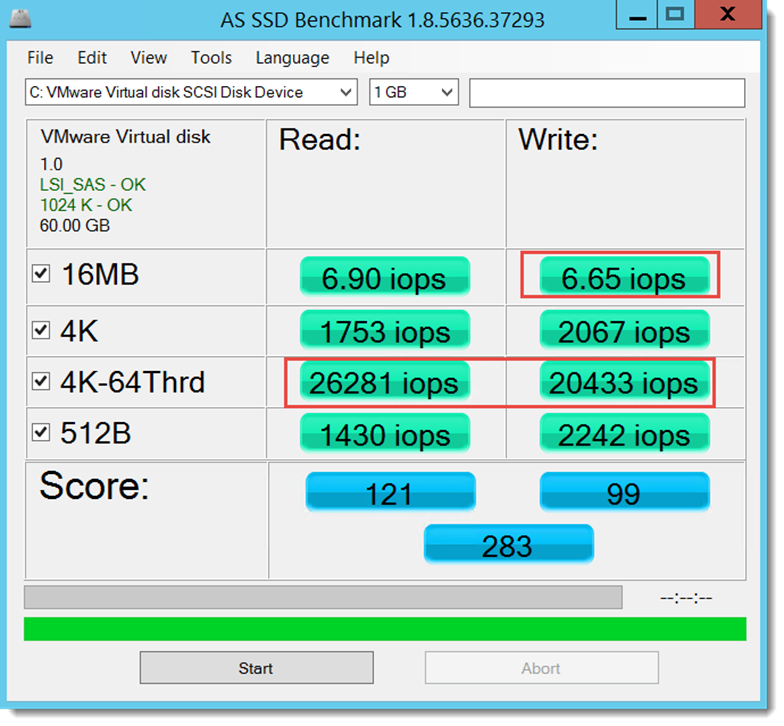
Task: Uncheck the 16MB test checkbox
Action: [x=41, y=274]
